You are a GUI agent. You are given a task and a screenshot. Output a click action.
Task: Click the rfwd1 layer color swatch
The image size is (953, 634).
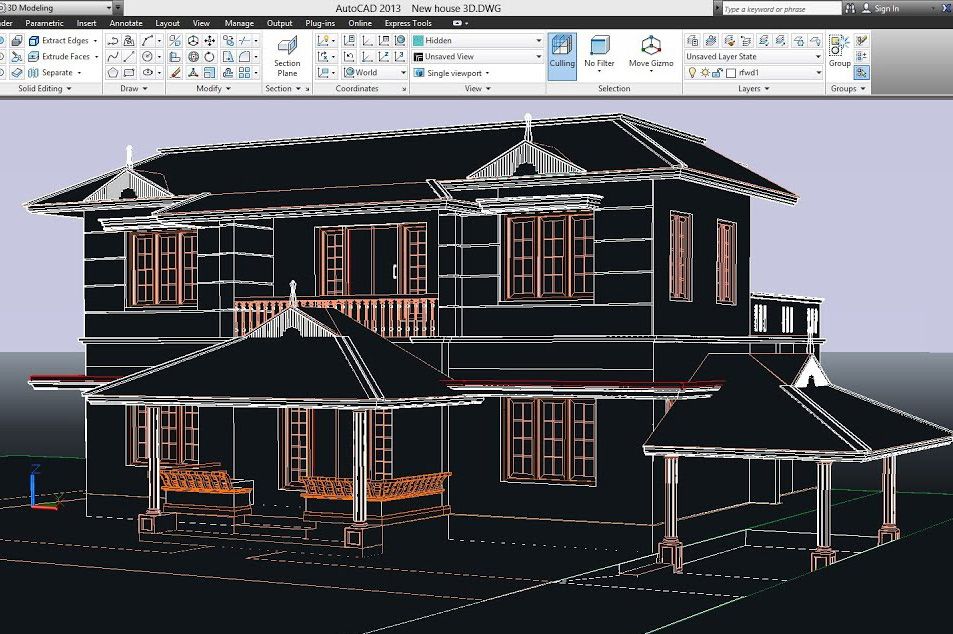pyautogui.click(x=731, y=73)
